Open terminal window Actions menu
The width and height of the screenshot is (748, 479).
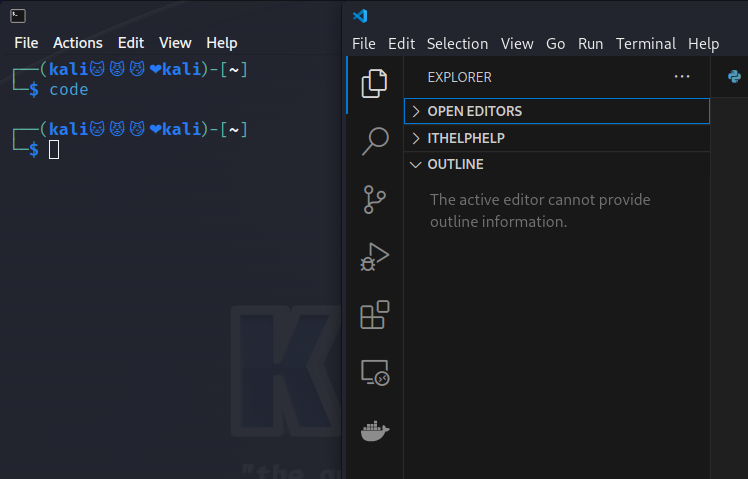[x=78, y=43]
